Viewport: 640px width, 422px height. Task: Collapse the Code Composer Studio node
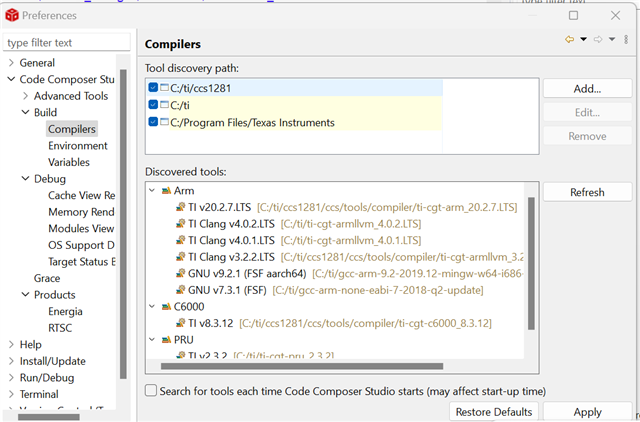pyautogui.click(x=11, y=79)
